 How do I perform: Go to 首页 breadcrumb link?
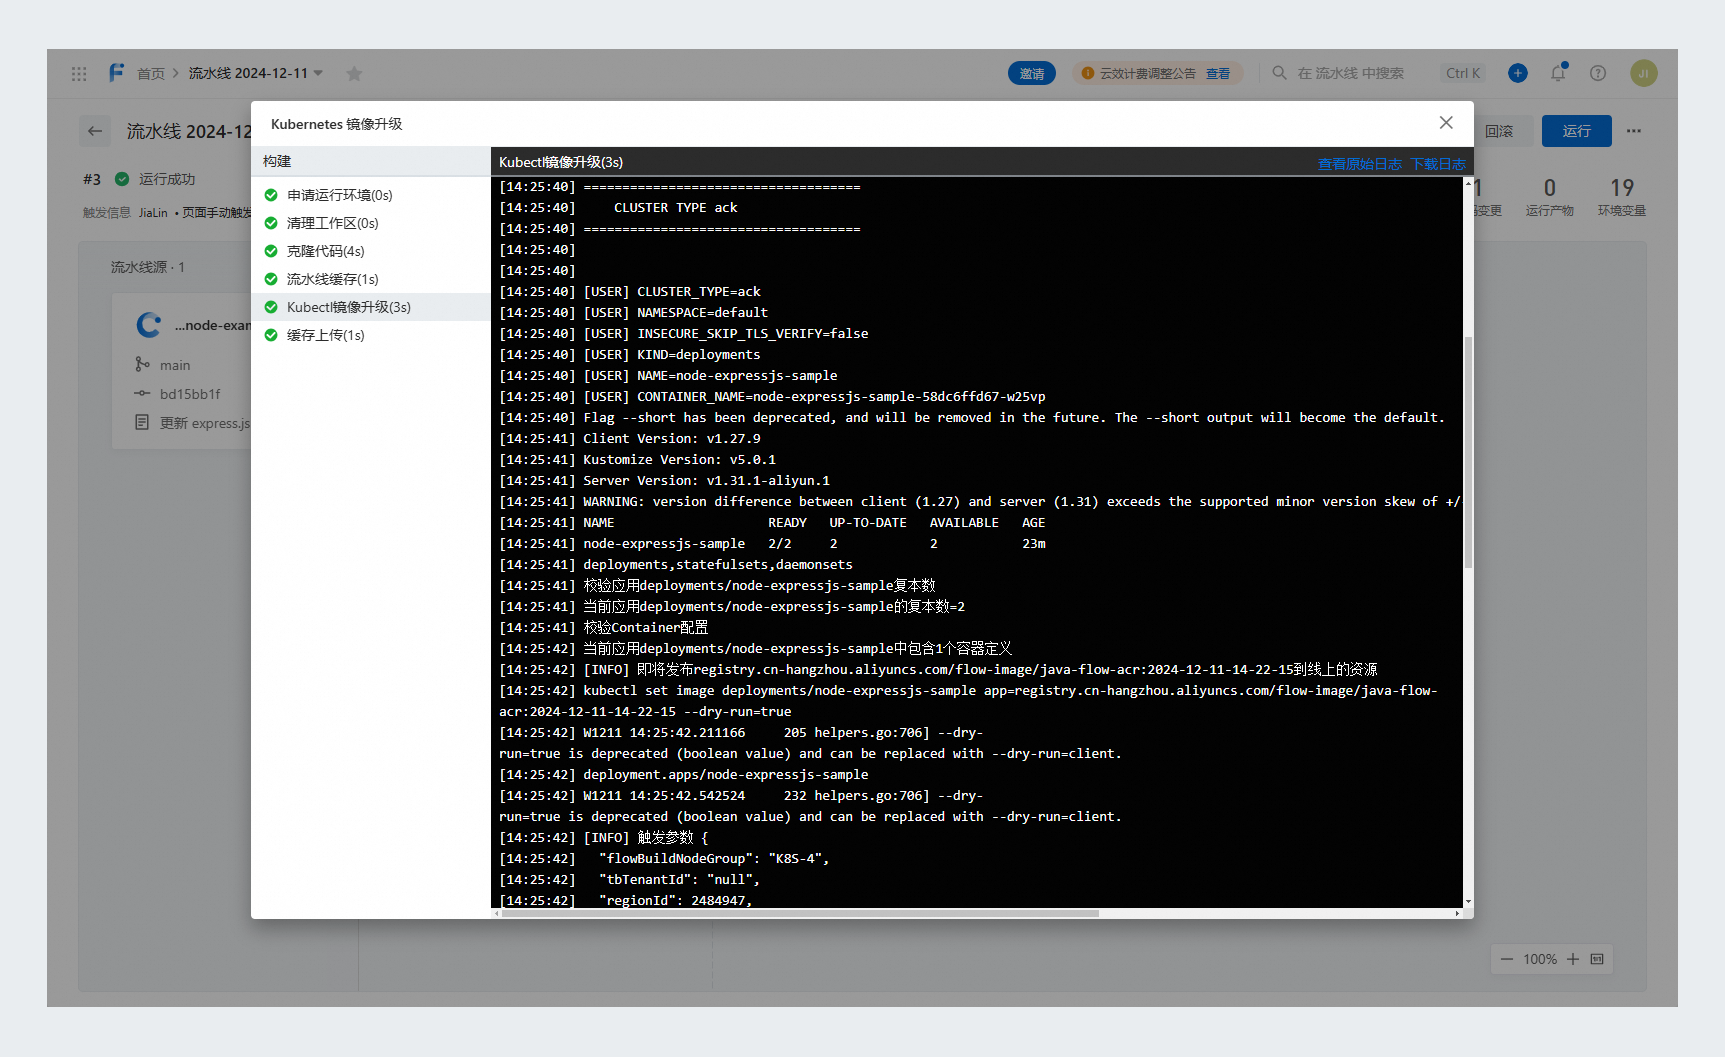pos(151,73)
